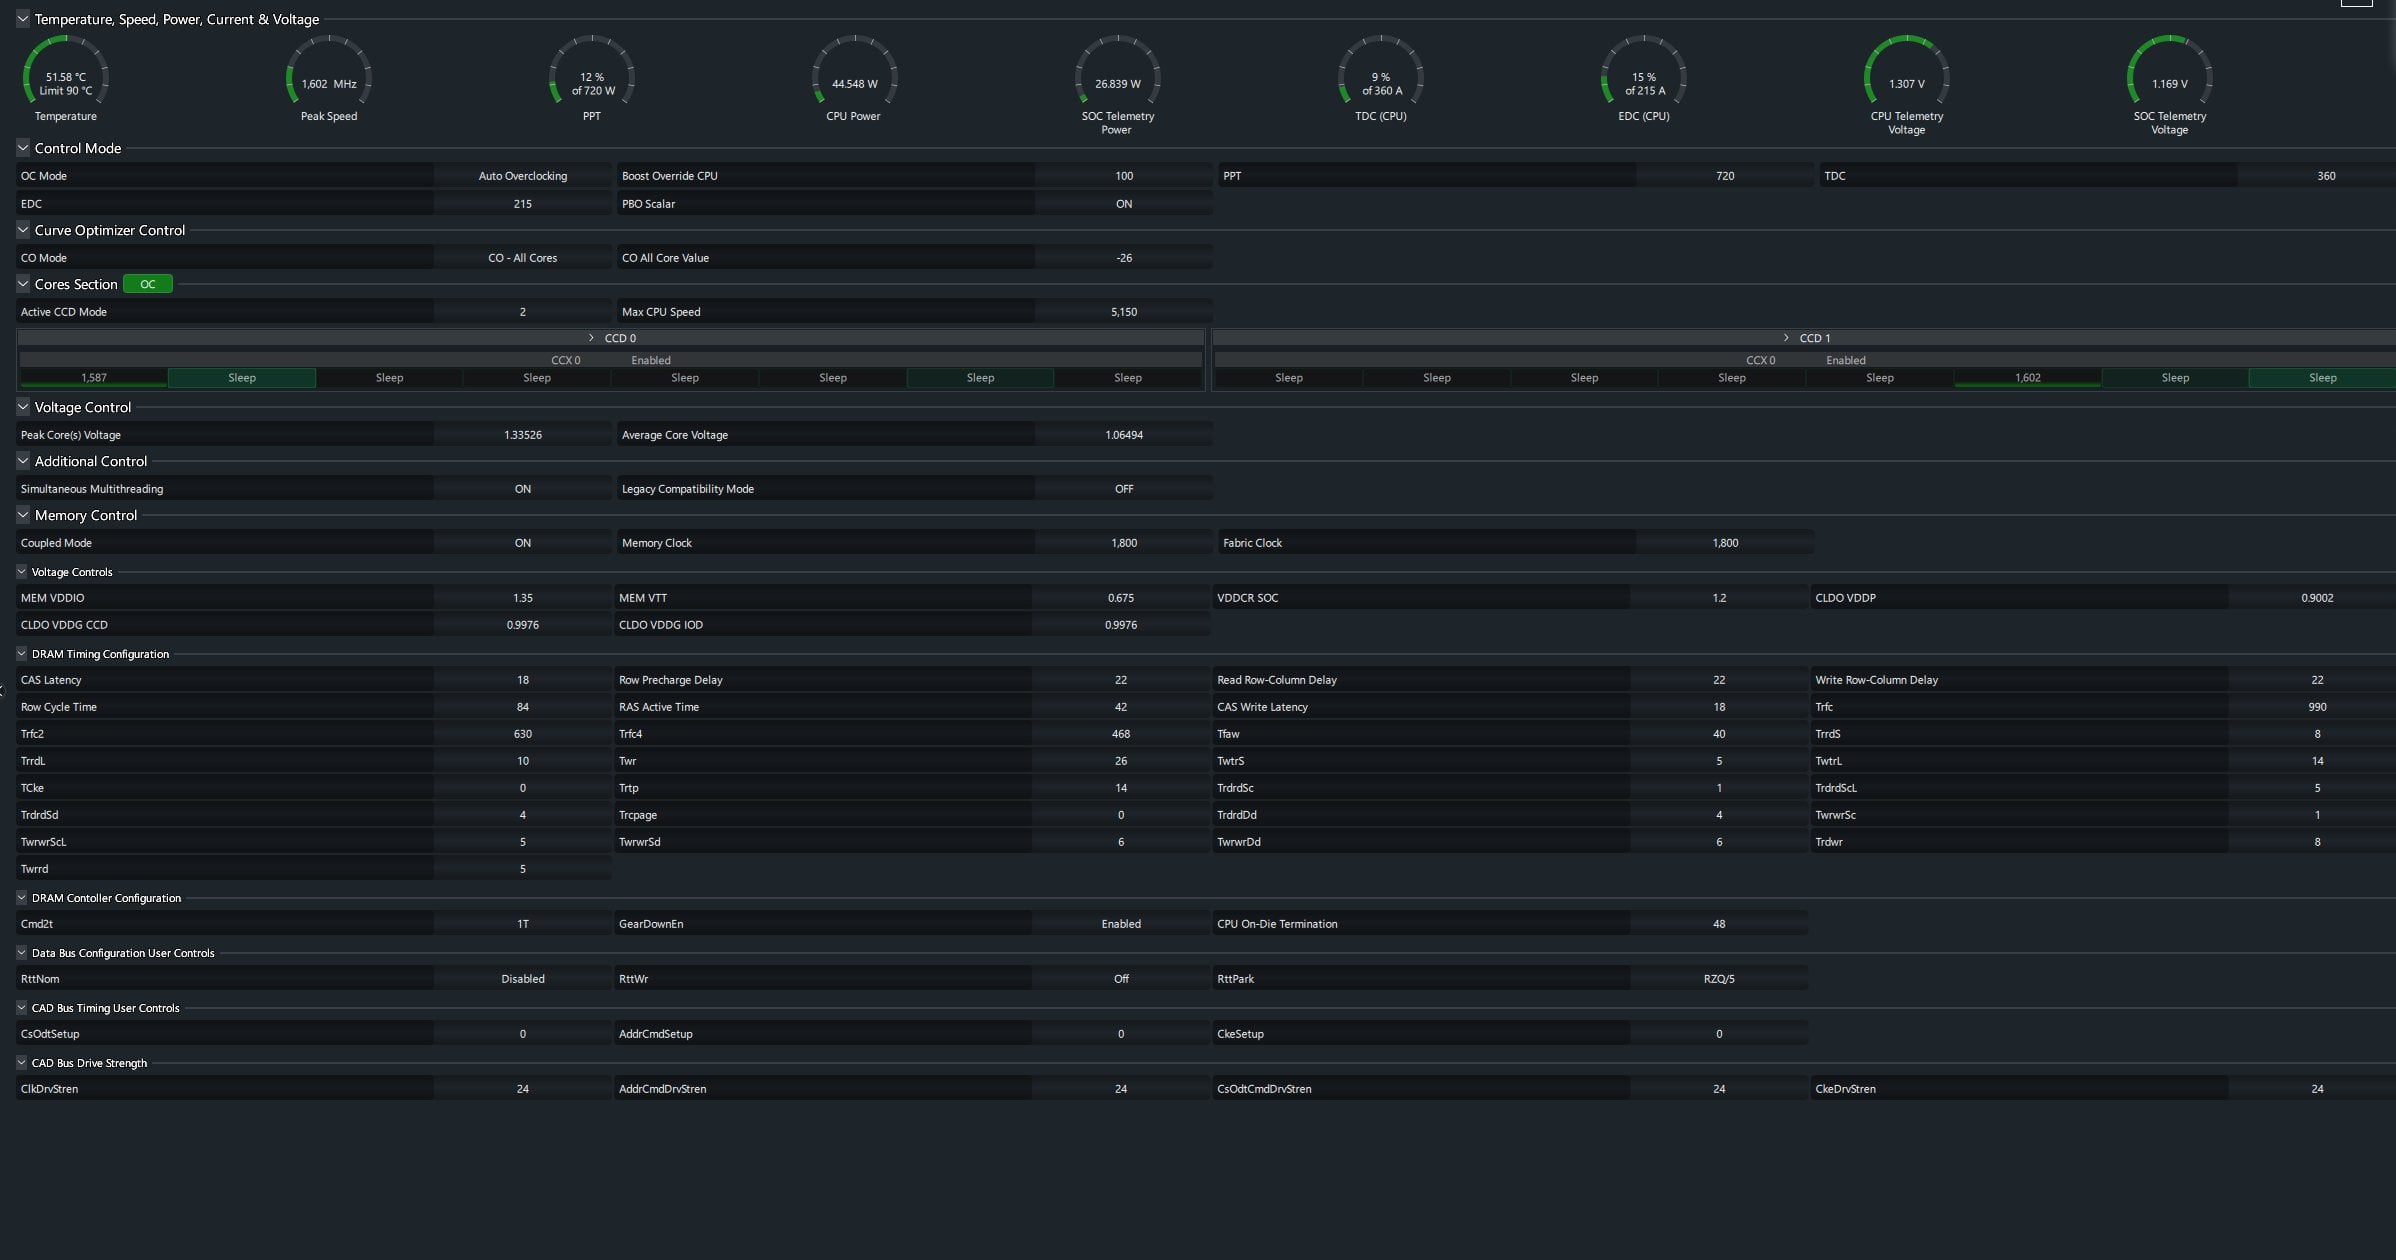The image size is (2396, 1260).
Task: Select the Row Cycle Time value 84
Action: click(523, 707)
